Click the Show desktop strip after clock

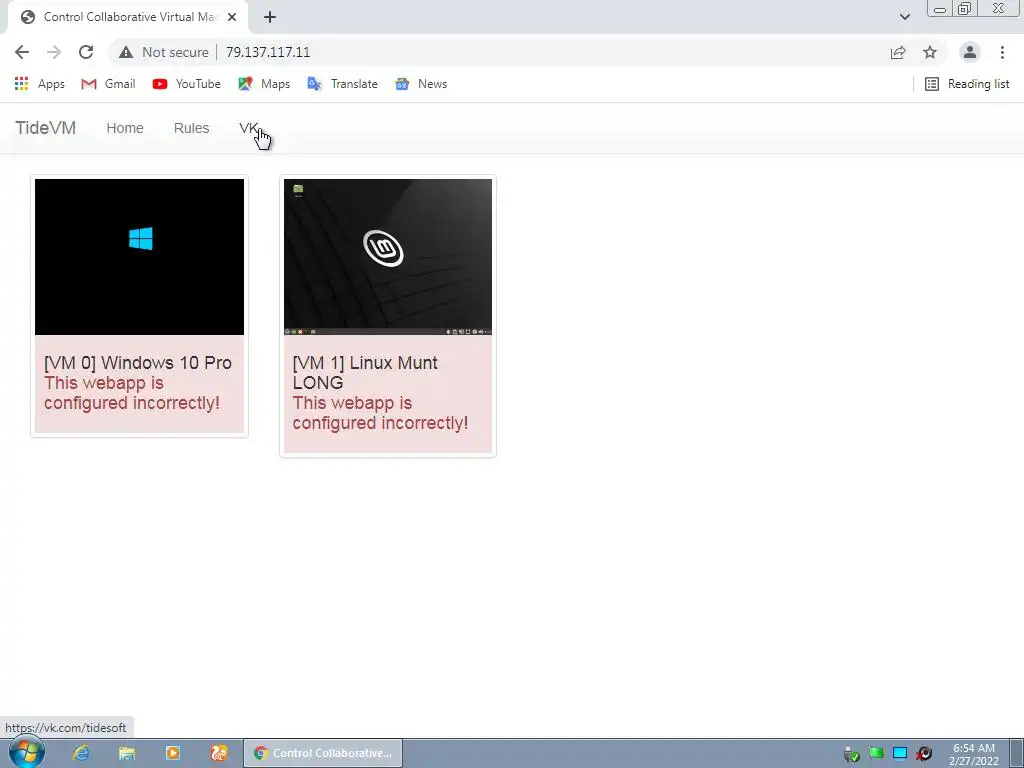(x=1016, y=754)
